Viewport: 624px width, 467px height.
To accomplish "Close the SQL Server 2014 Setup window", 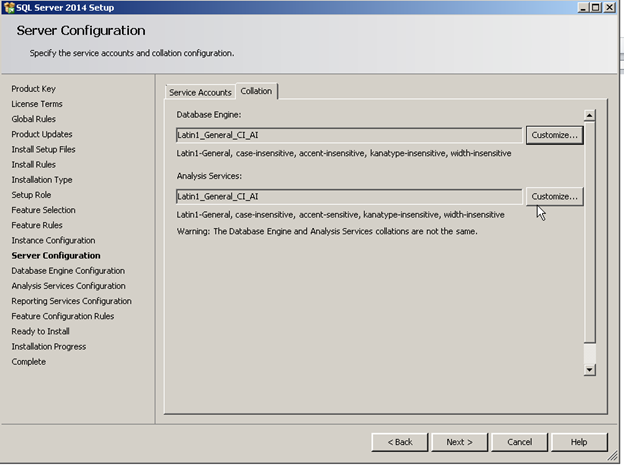I will 609,8.
